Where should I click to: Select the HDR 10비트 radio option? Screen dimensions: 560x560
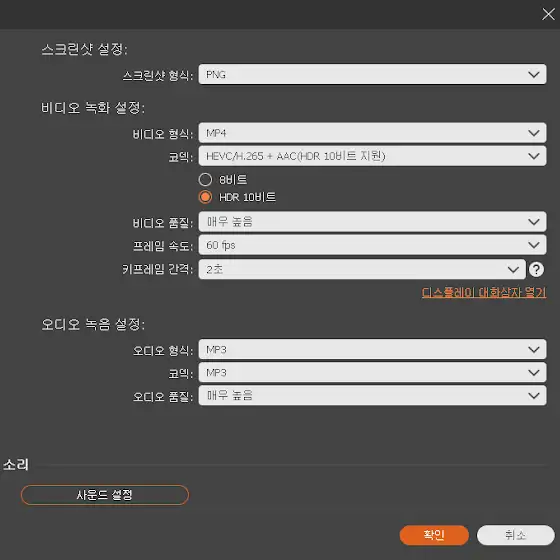click(x=205, y=197)
